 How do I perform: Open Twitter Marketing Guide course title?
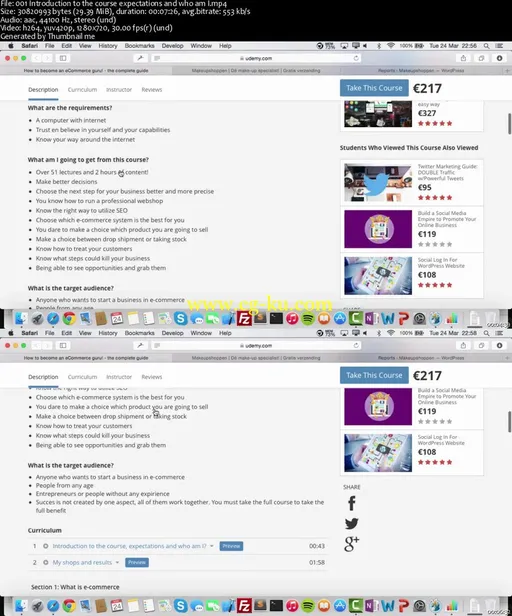[448, 172]
